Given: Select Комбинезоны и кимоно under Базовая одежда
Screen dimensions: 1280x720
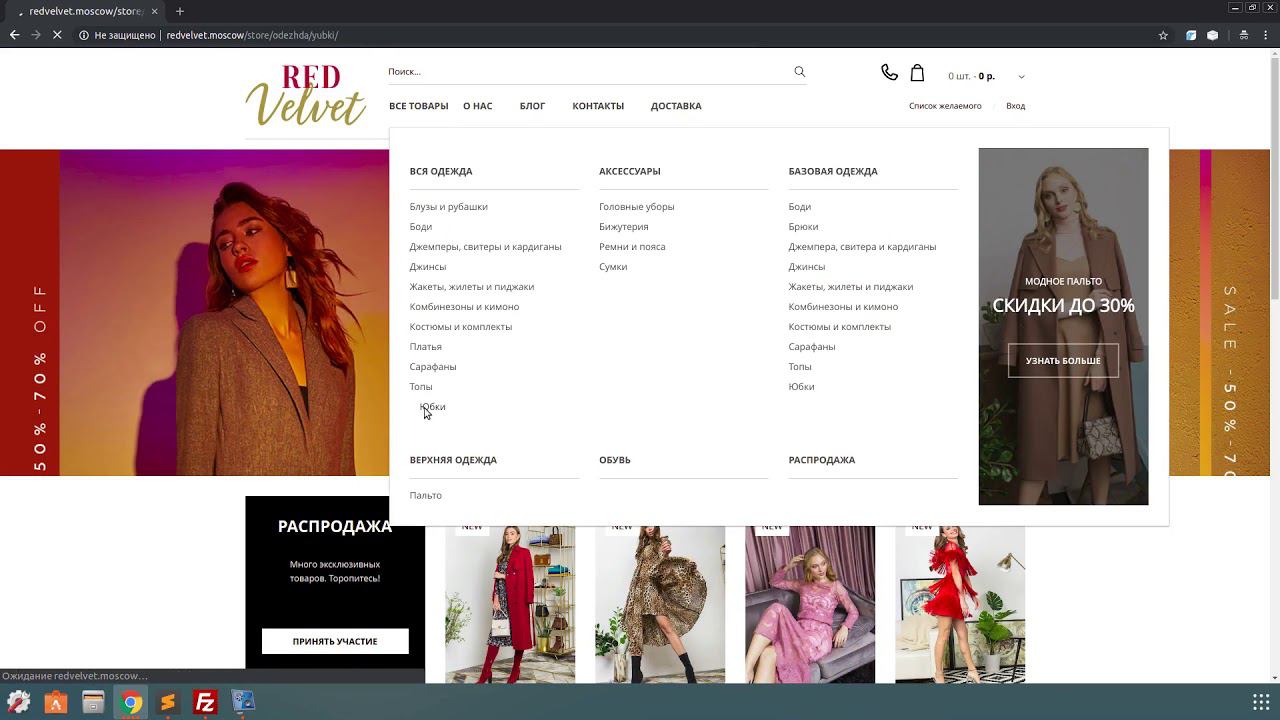Looking at the screenshot, I should click(843, 306).
